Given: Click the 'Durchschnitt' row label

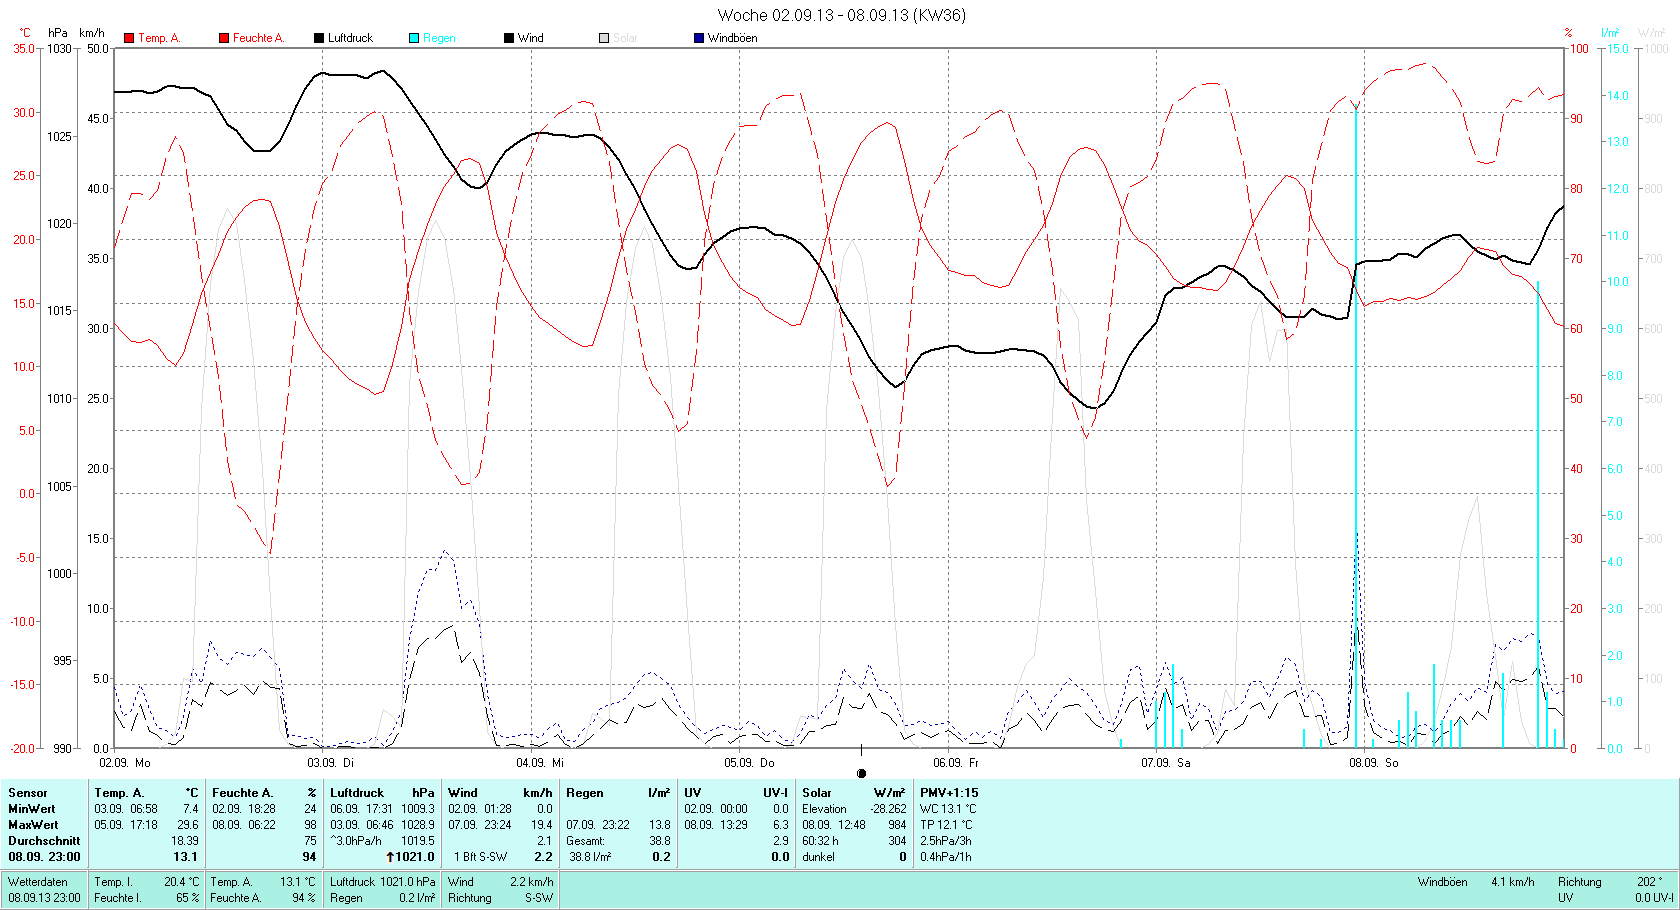Looking at the screenshot, I should click(x=44, y=841).
